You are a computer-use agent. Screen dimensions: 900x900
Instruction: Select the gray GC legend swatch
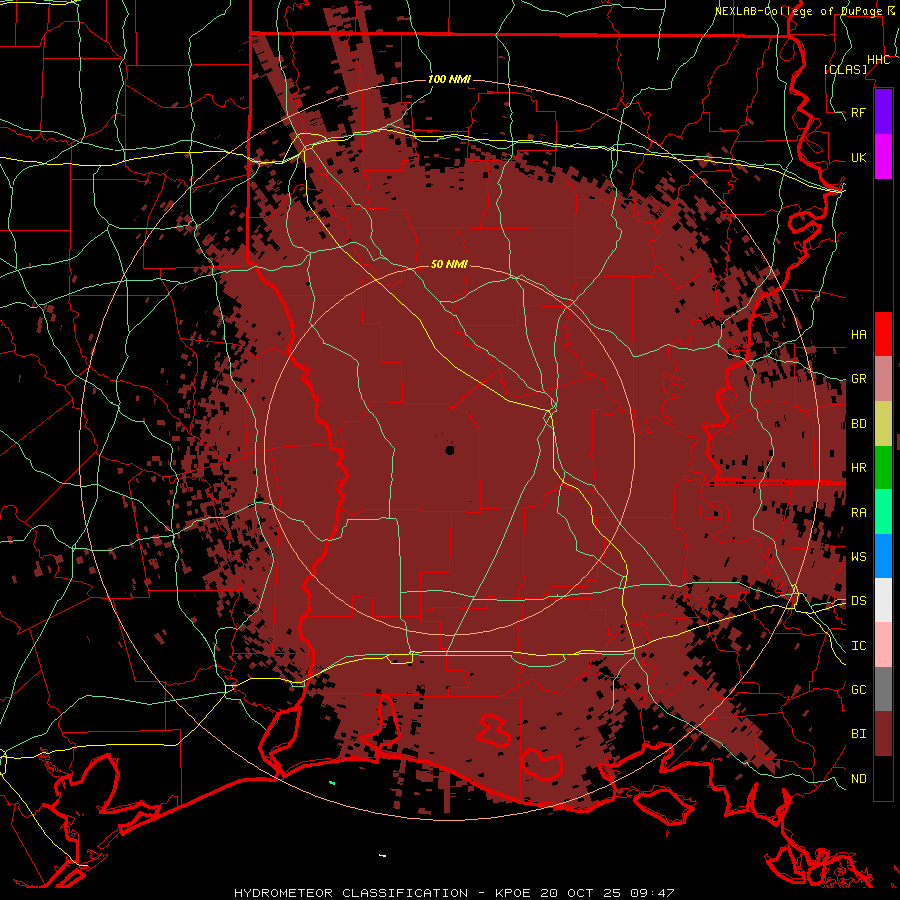pyautogui.click(x=883, y=689)
